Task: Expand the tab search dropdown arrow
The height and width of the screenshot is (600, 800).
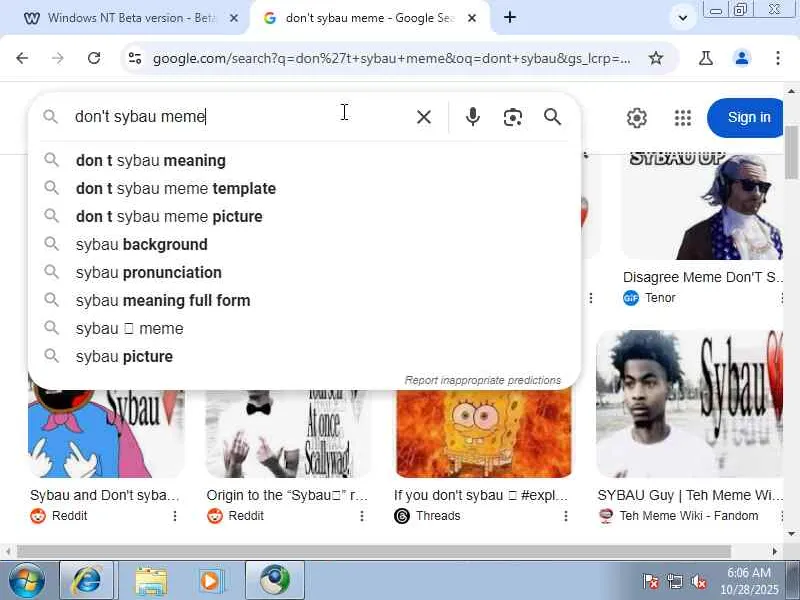Action: click(683, 18)
